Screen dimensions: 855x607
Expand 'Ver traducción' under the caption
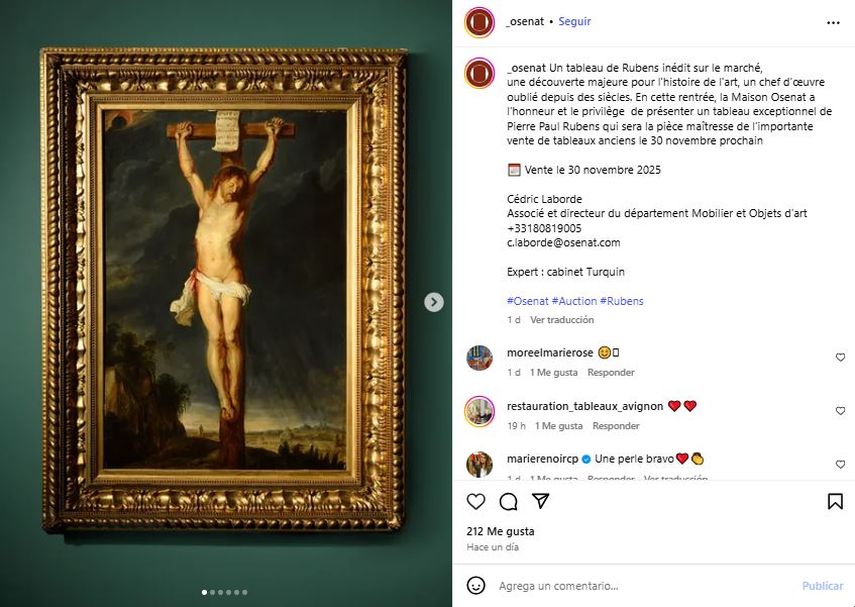(562, 319)
